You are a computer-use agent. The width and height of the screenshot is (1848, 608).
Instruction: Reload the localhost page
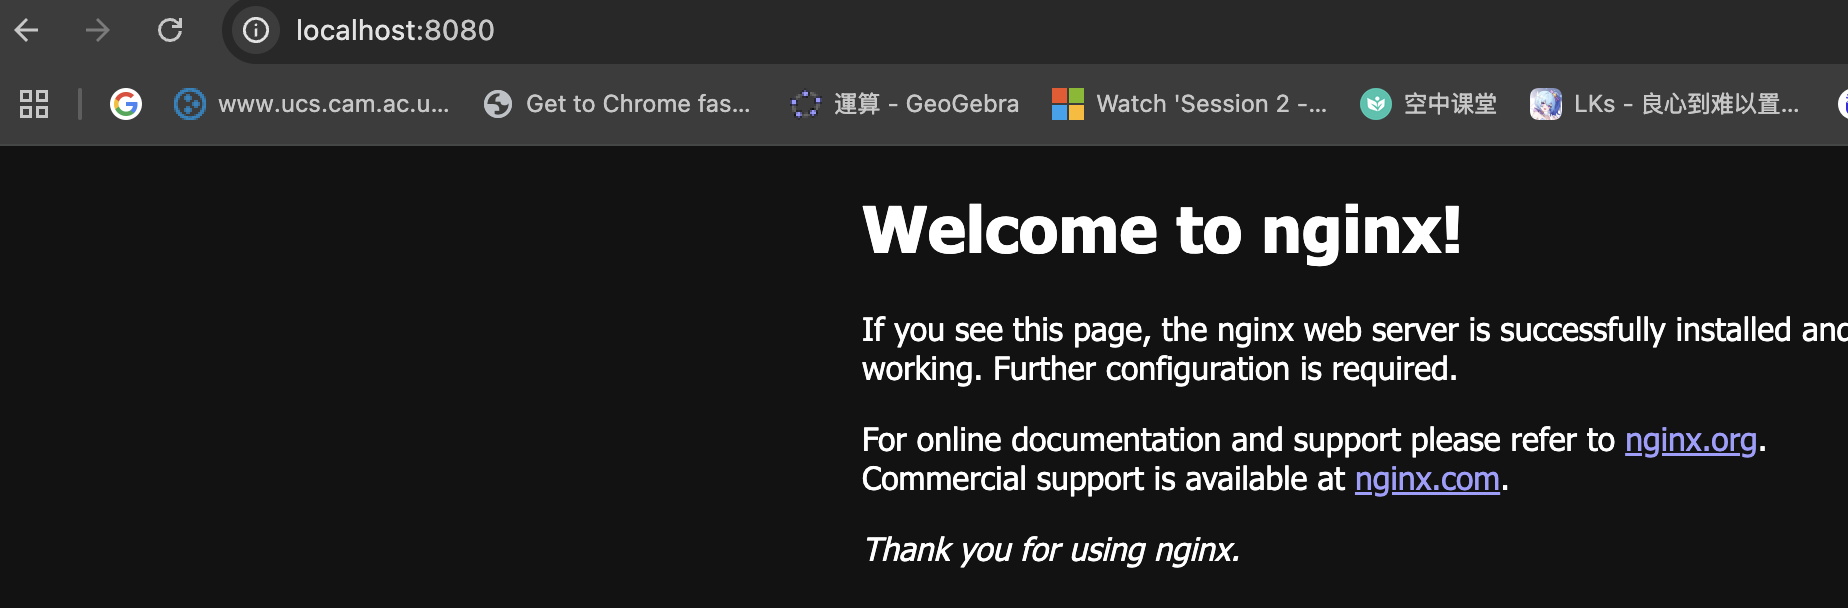pyautogui.click(x=170, y=30)
